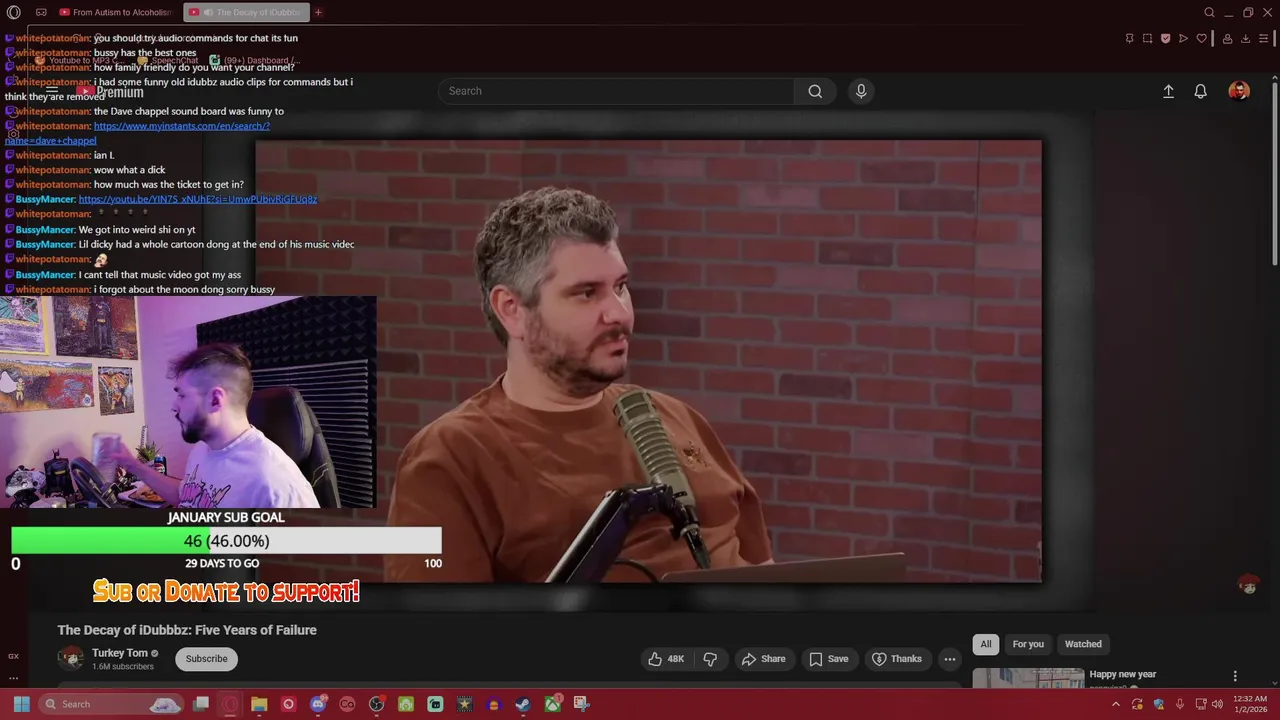Open Discord from taskbar
The image size is (1280, 720).
click(x=318, y=704)
